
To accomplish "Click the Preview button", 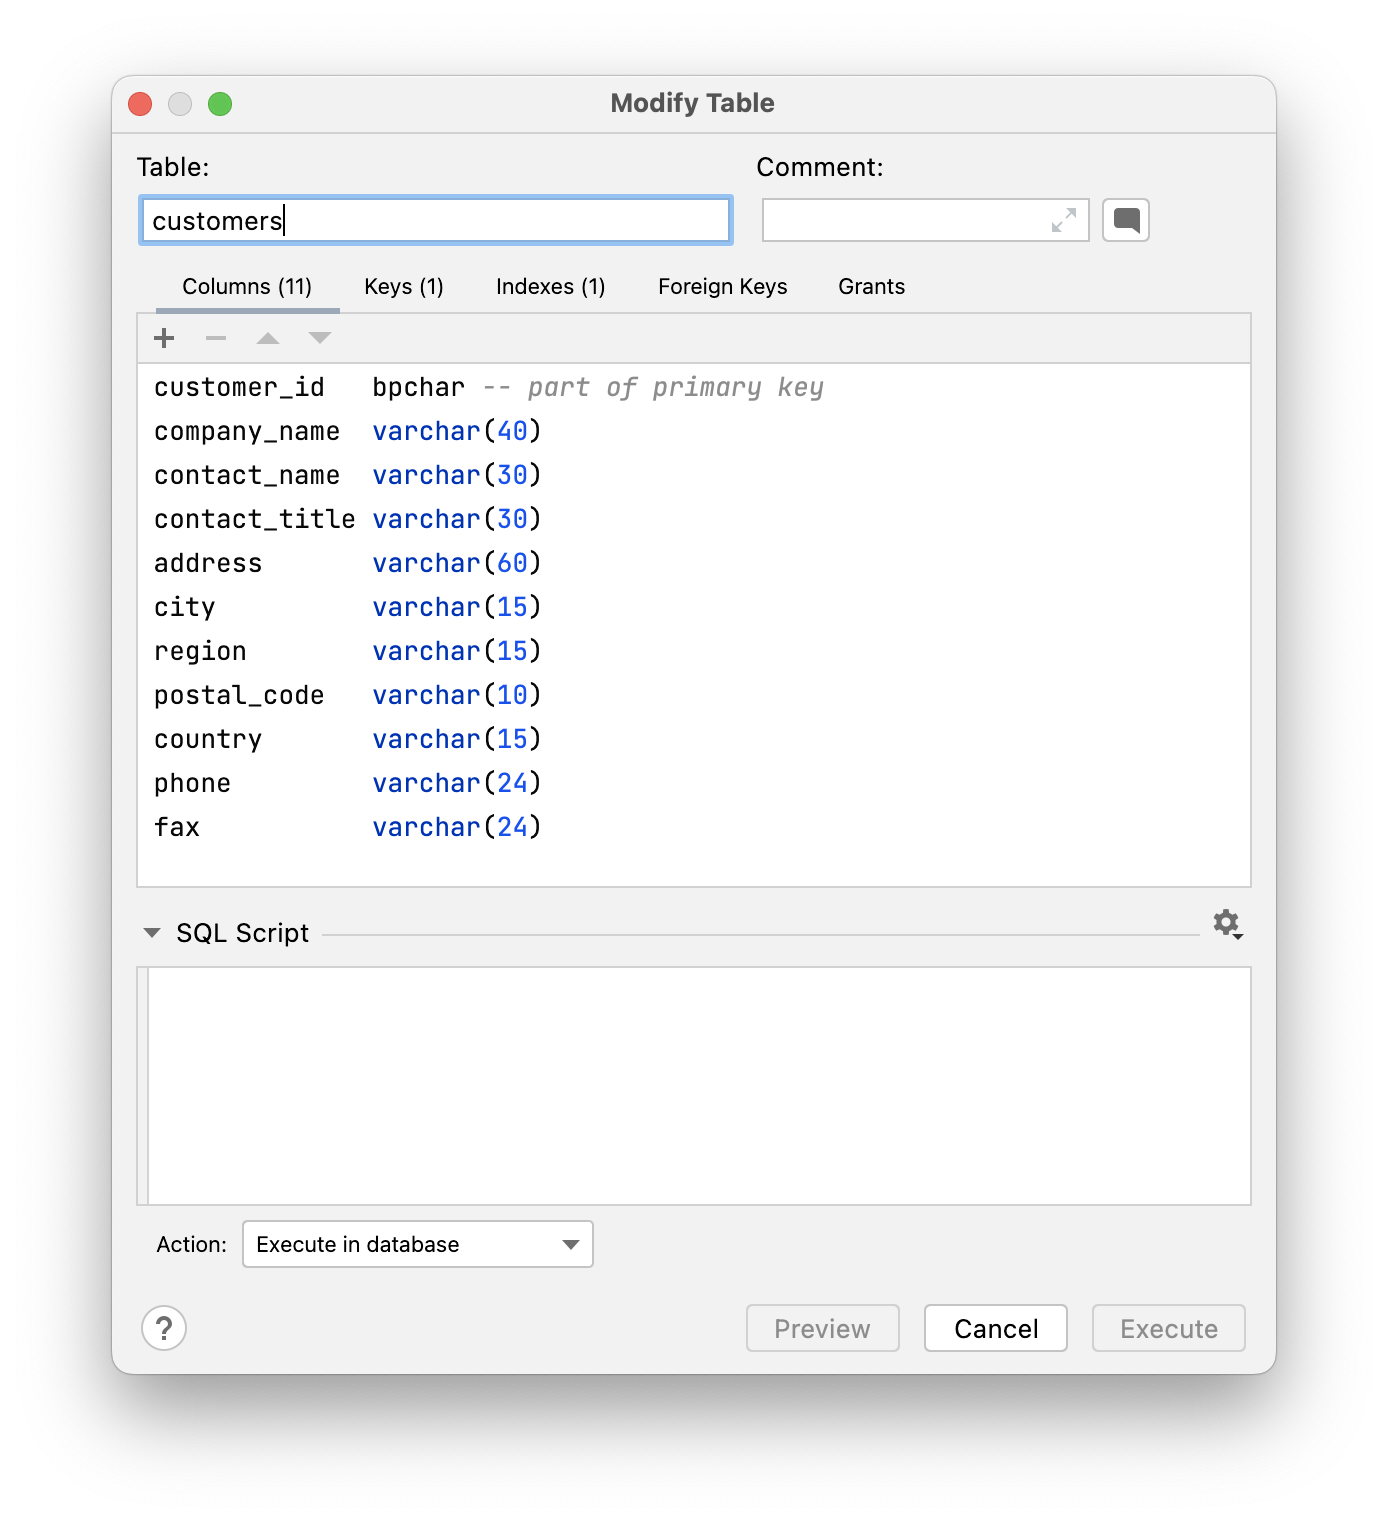I will coord(823,1328).
